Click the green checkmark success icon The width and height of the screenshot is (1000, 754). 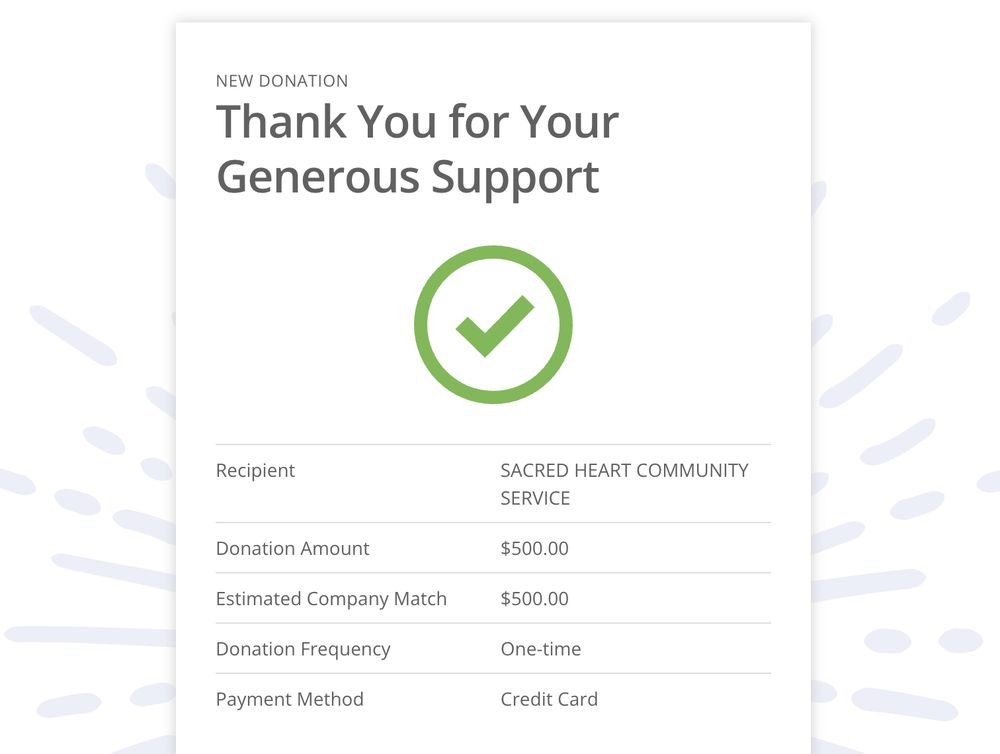point(494,325)
